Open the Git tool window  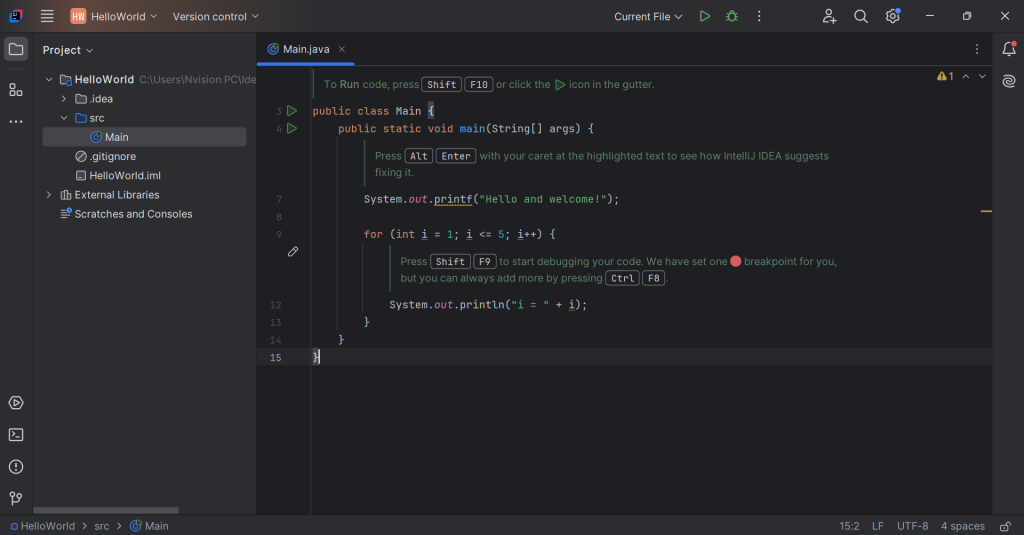pos(16,498)
